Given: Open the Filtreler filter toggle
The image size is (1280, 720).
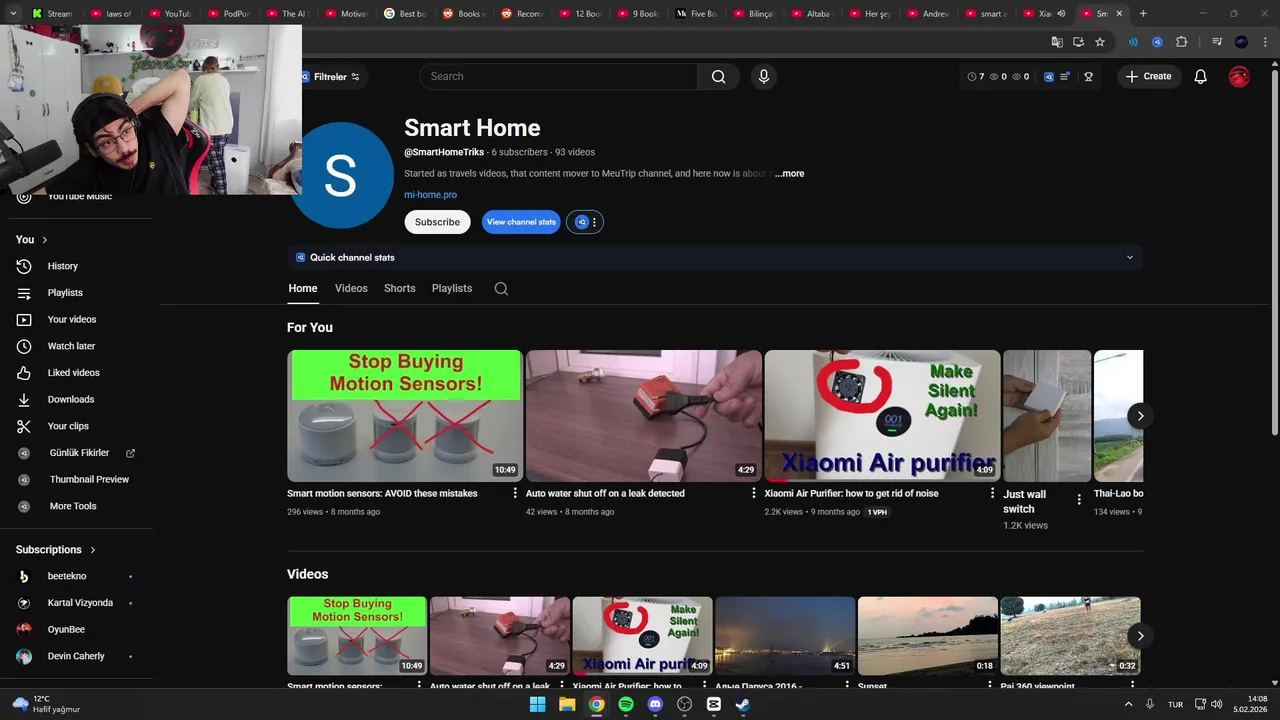Looking at the screenshot, I should (336, 76).
